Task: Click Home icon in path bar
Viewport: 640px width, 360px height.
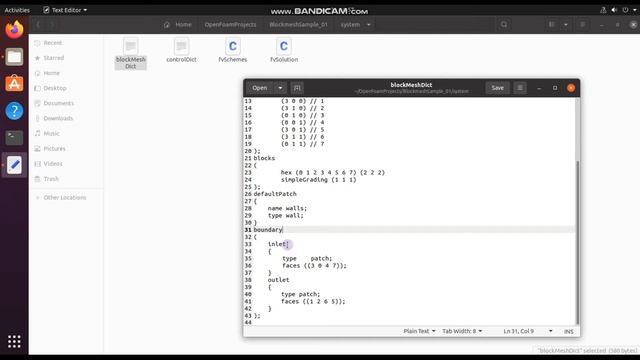Action: 167,24
